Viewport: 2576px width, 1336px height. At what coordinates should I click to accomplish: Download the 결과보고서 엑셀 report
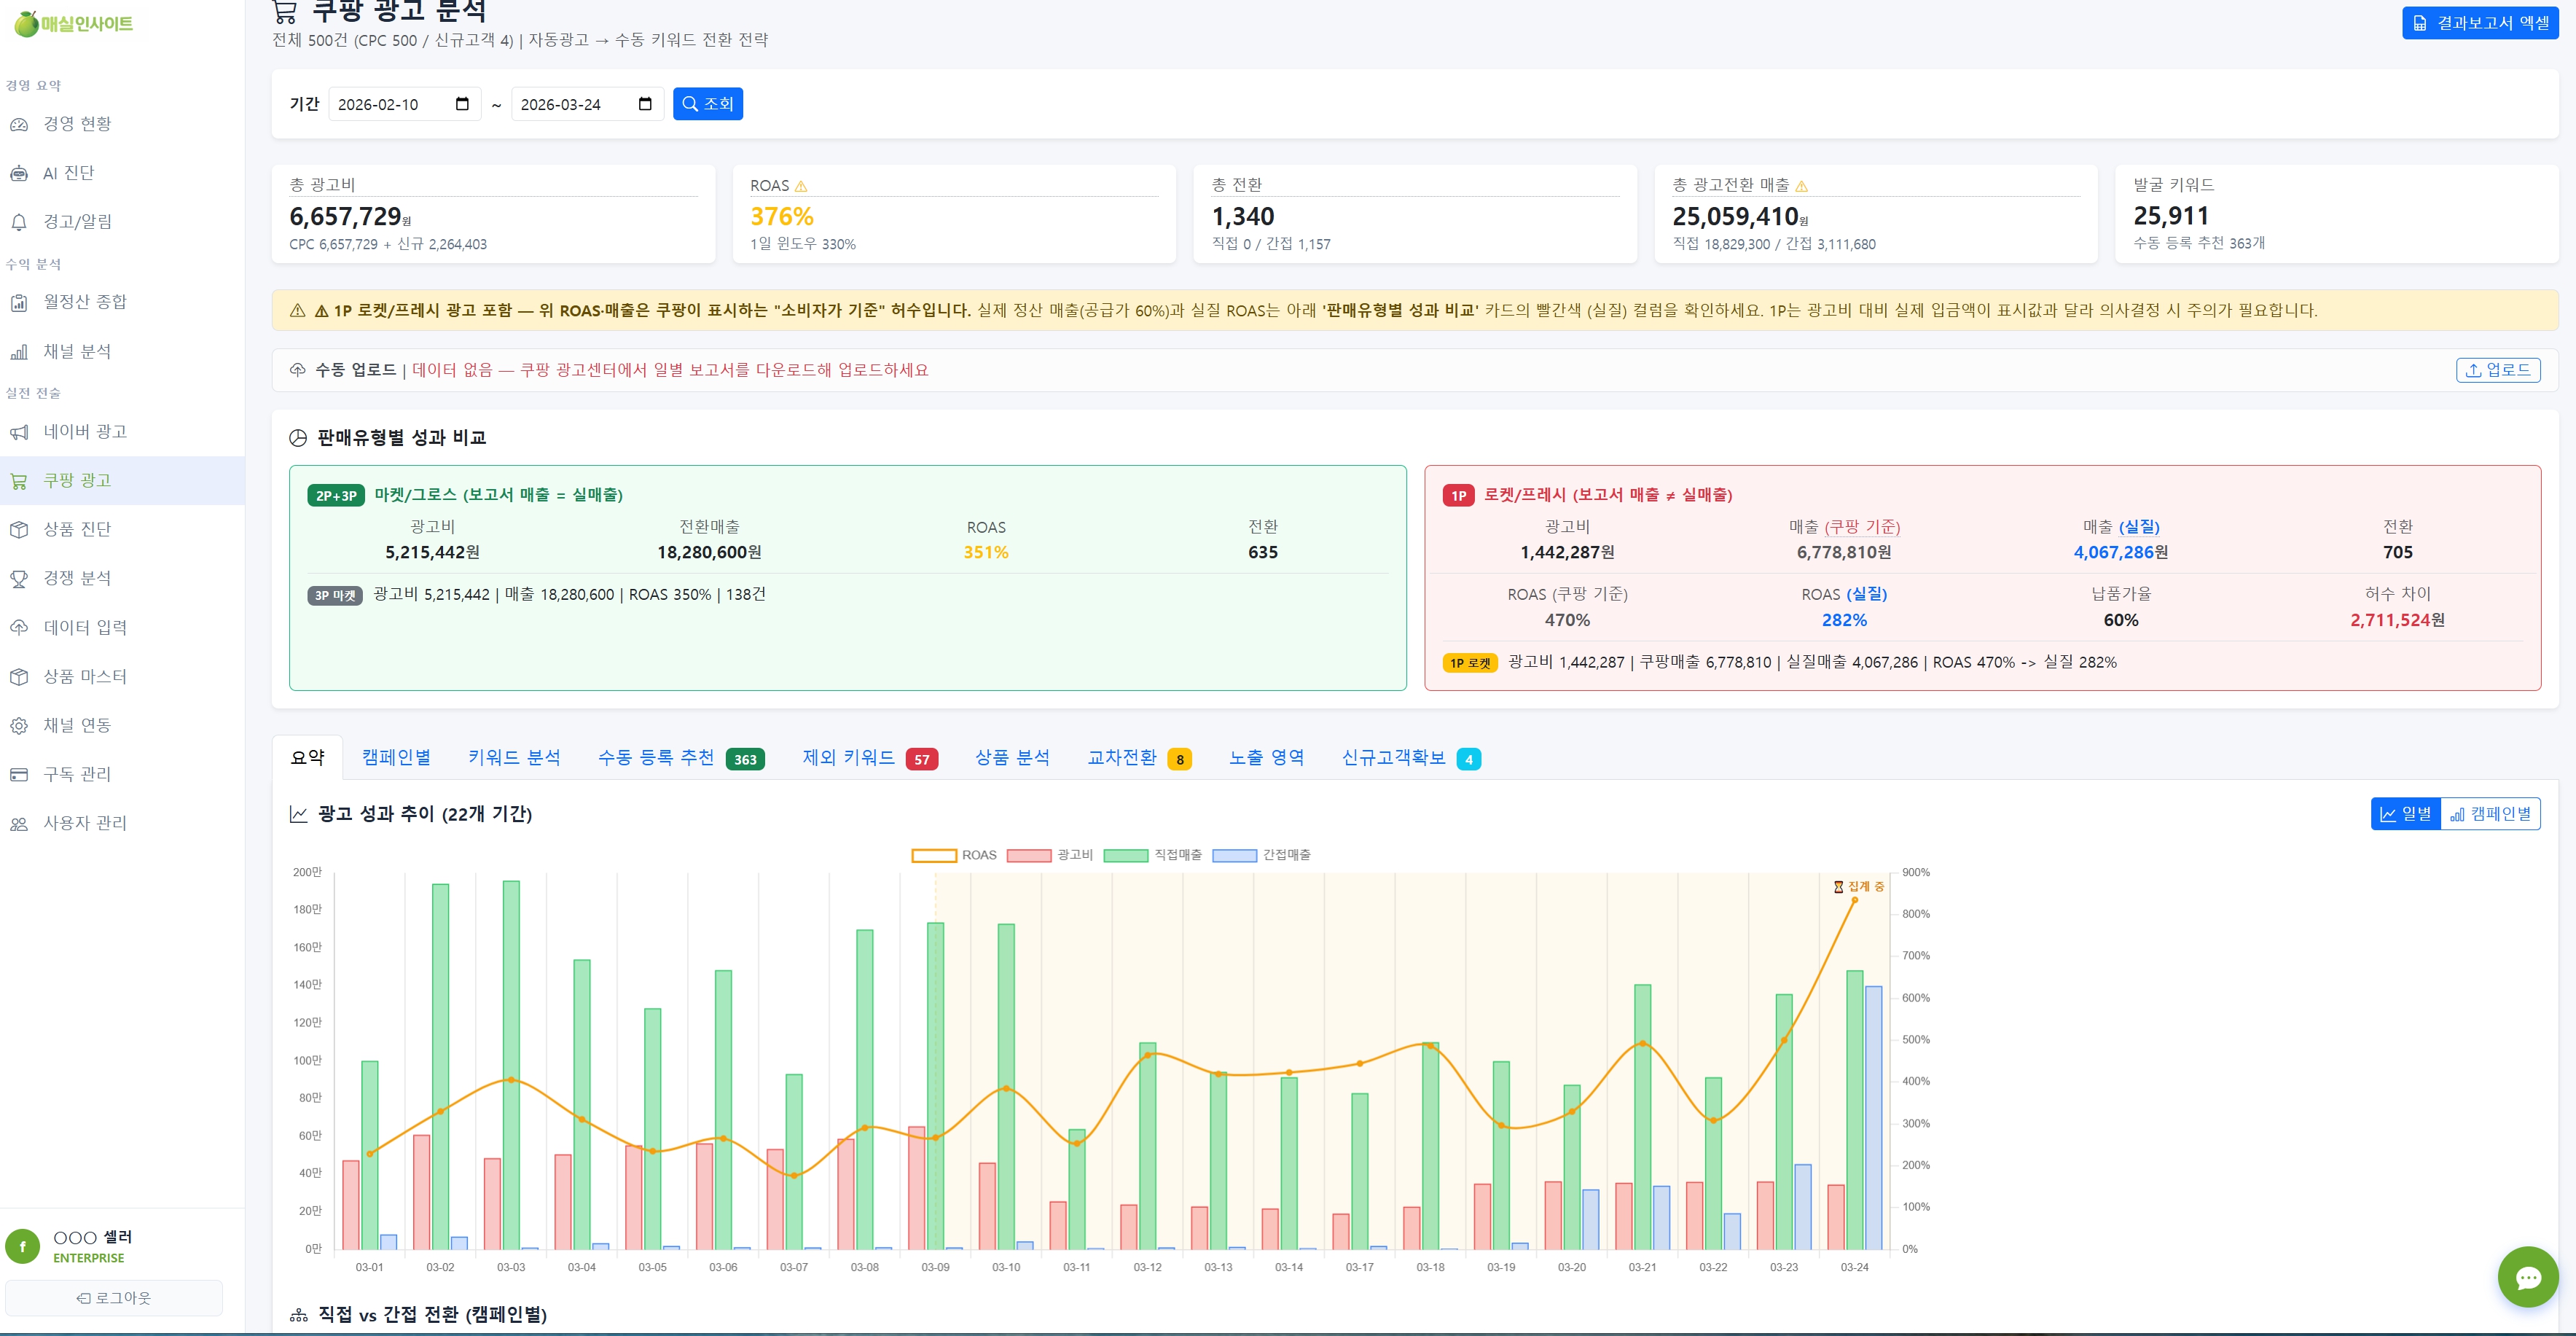click(2480, 23)
